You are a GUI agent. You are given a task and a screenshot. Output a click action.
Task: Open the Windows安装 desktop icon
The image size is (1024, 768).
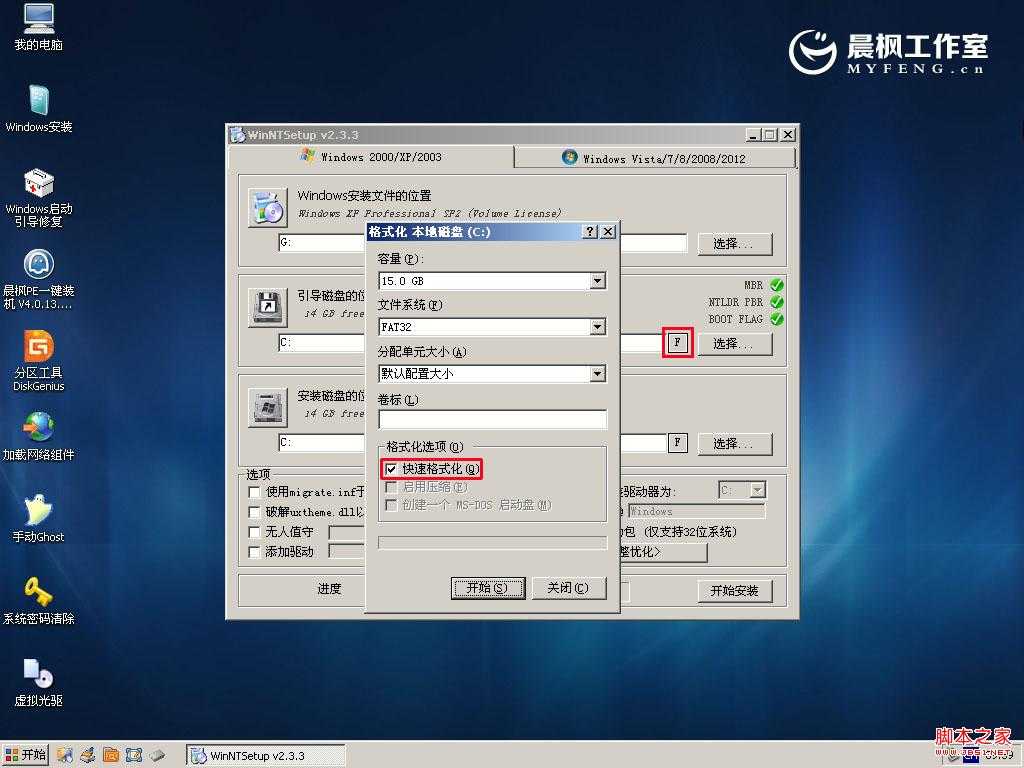click(38, 105)
